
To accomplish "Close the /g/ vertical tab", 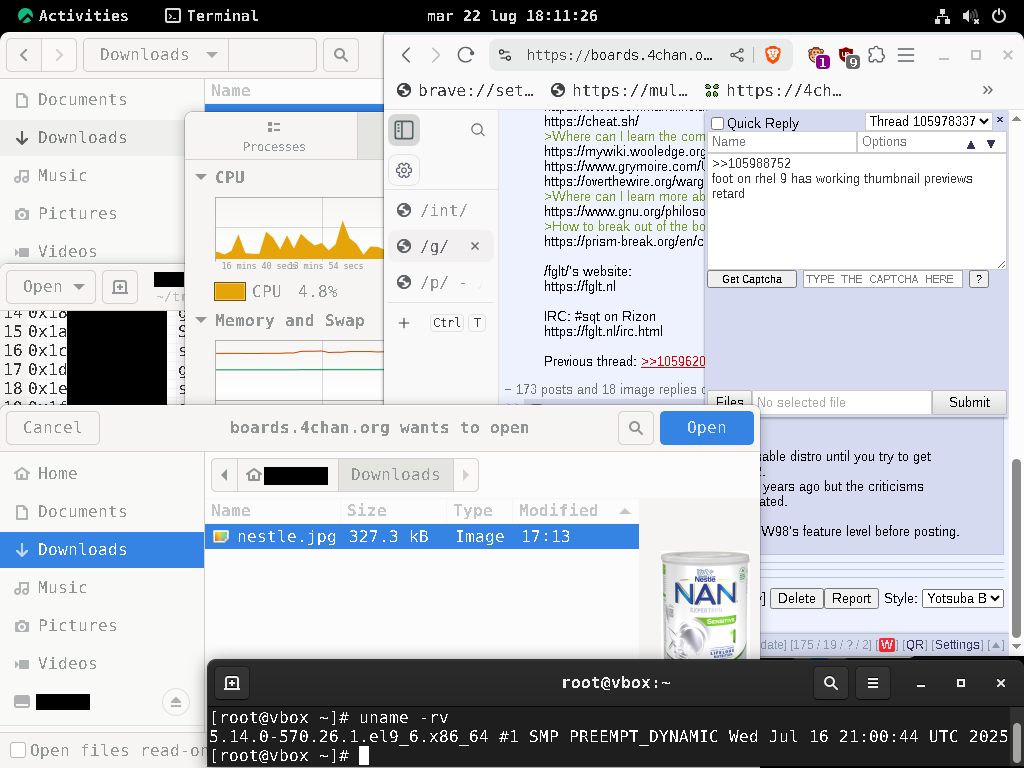I will tap(475, 246).
